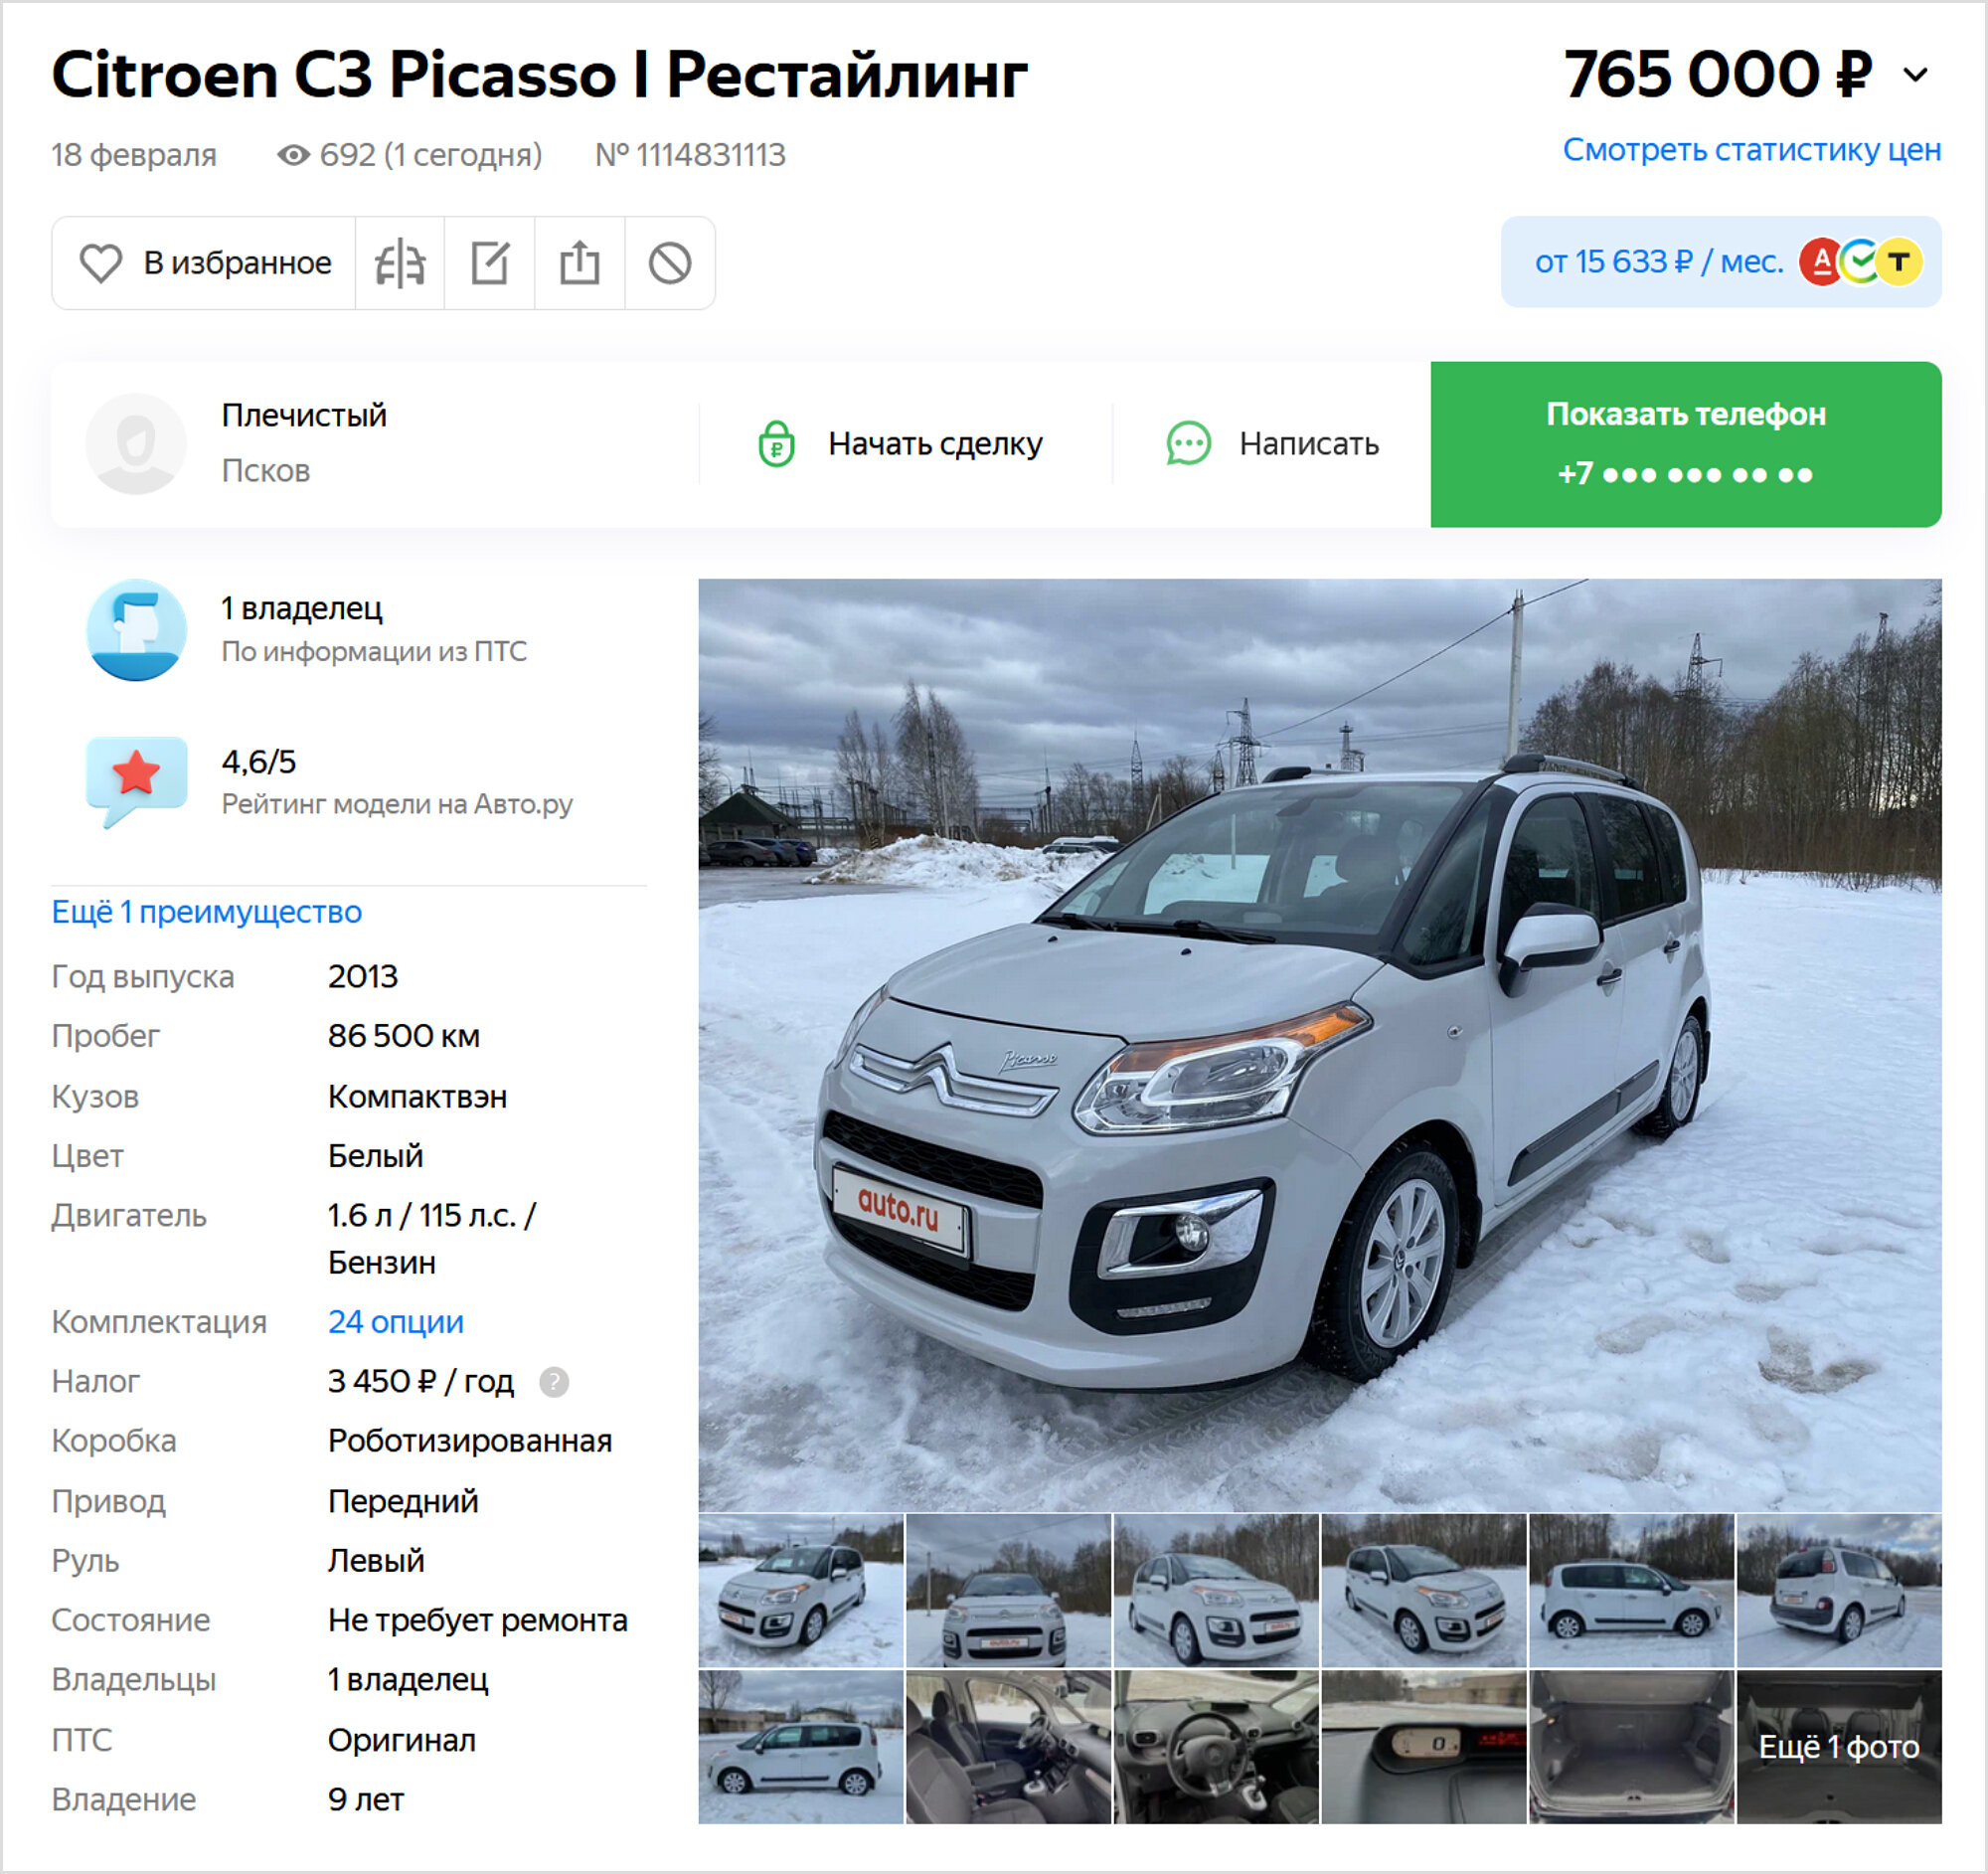Image resolution: width=1988 pixels, height=1874 pixels.
Task: Click the compare scales icon
Action: pyautogui.click(x=400, y=263)
